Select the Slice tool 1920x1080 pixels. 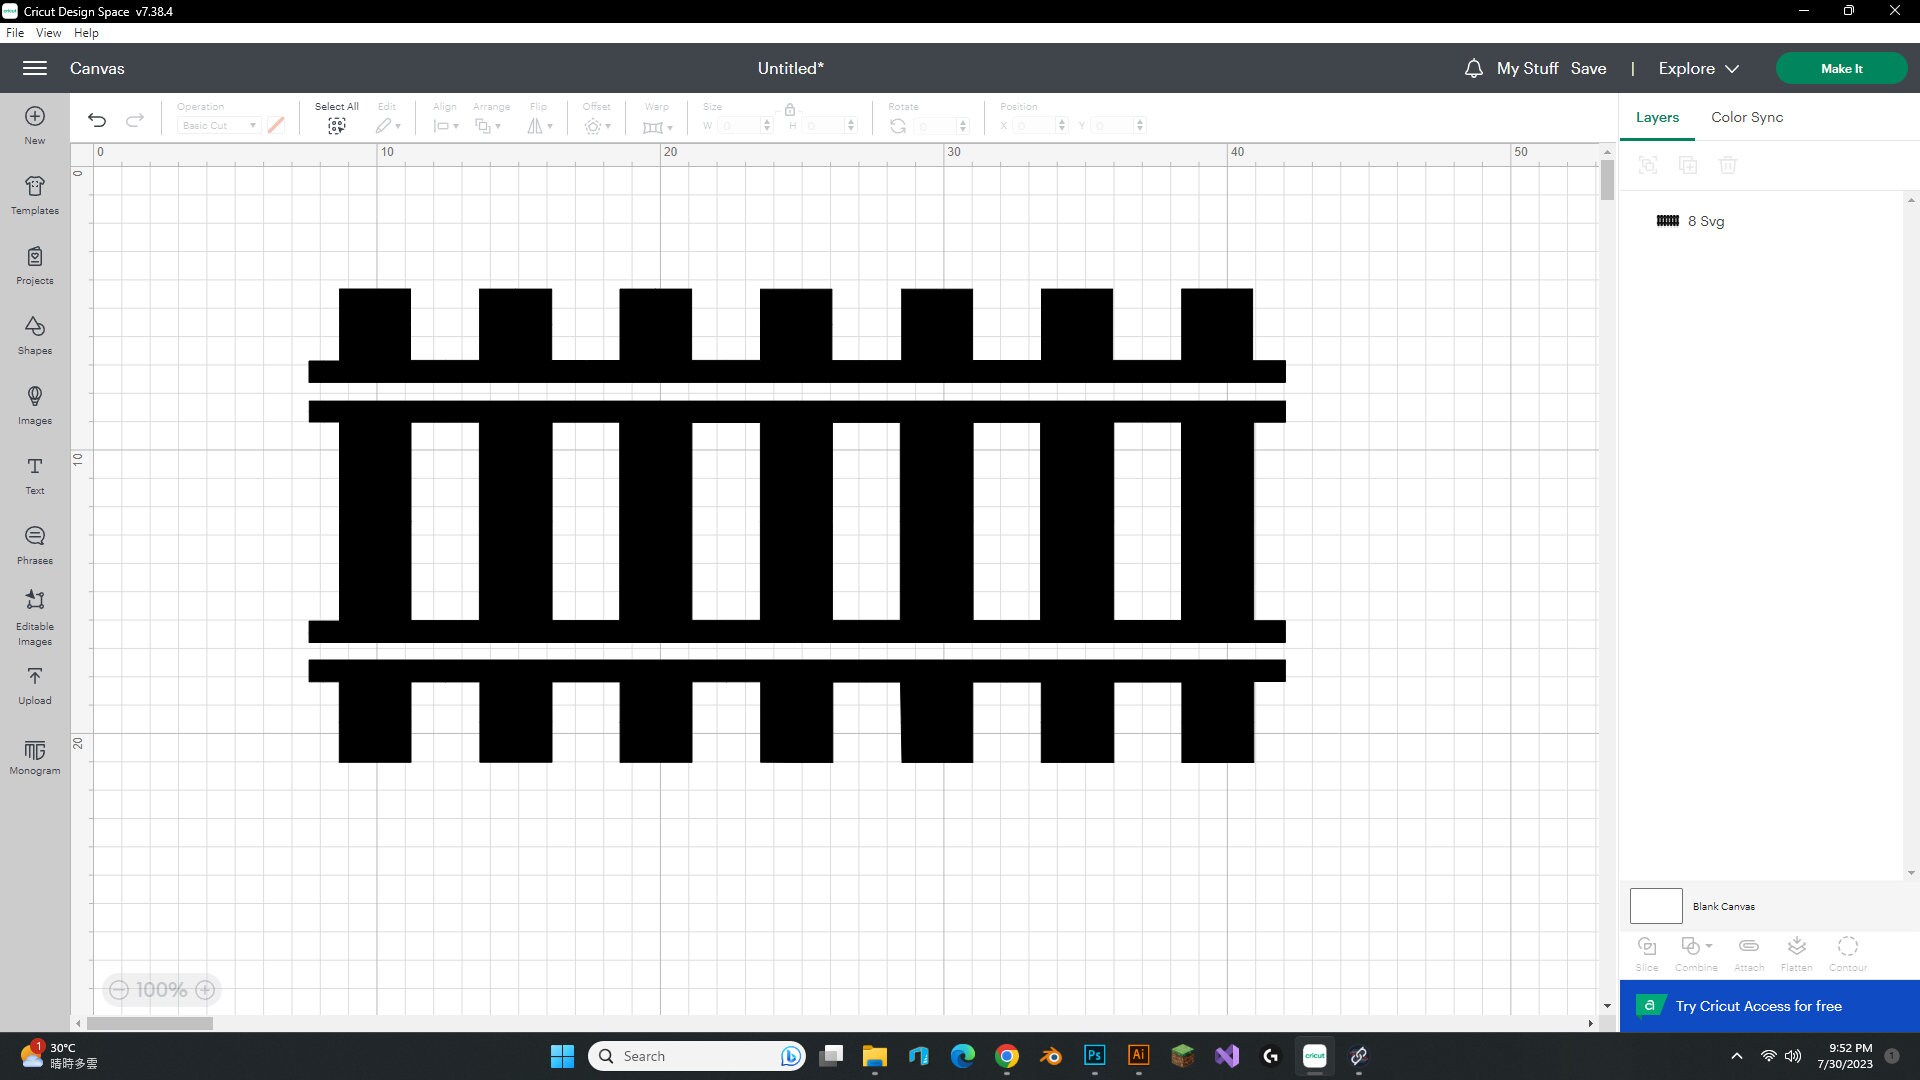tap(1646, 950)
